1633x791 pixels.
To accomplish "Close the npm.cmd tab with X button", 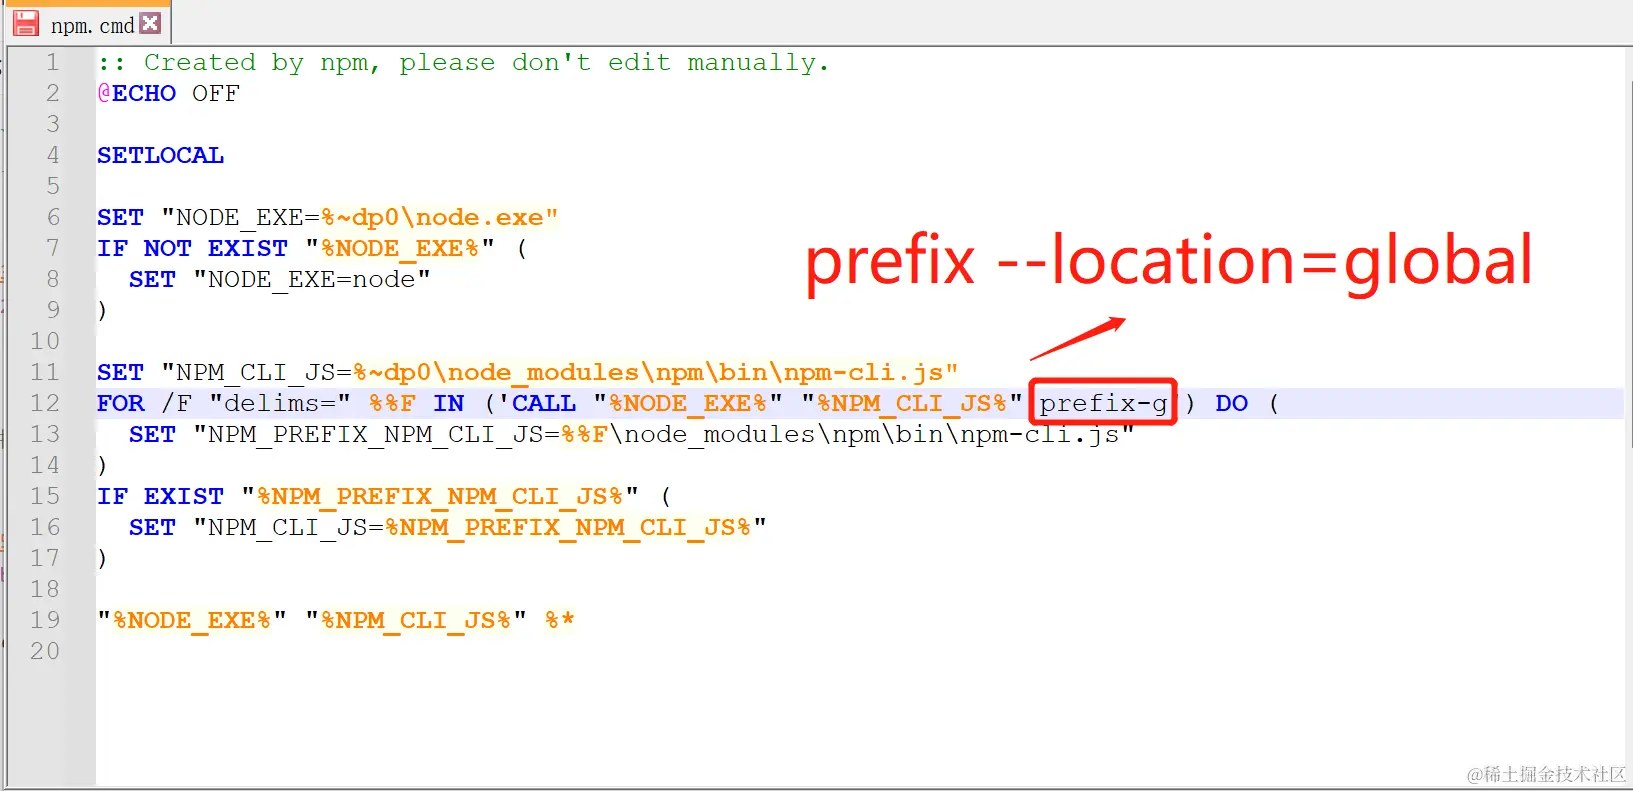I will [150, 23].
